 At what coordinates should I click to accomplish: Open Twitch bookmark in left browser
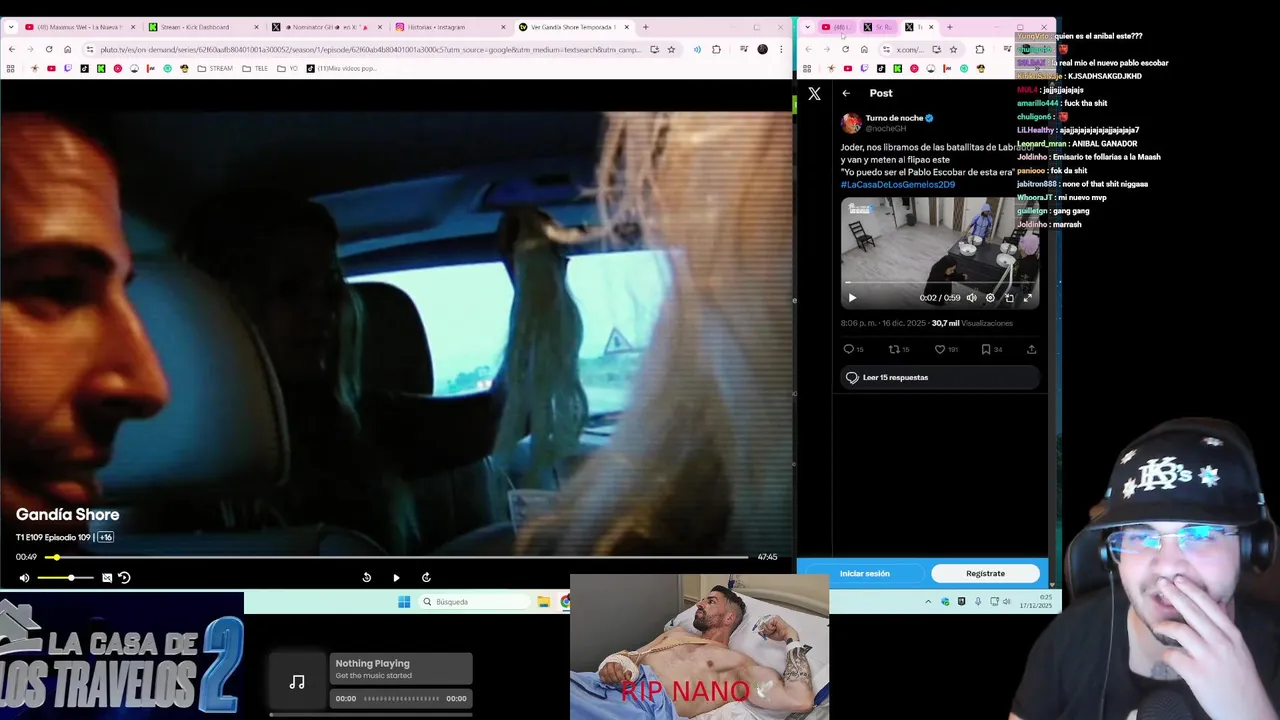point(68,69)
